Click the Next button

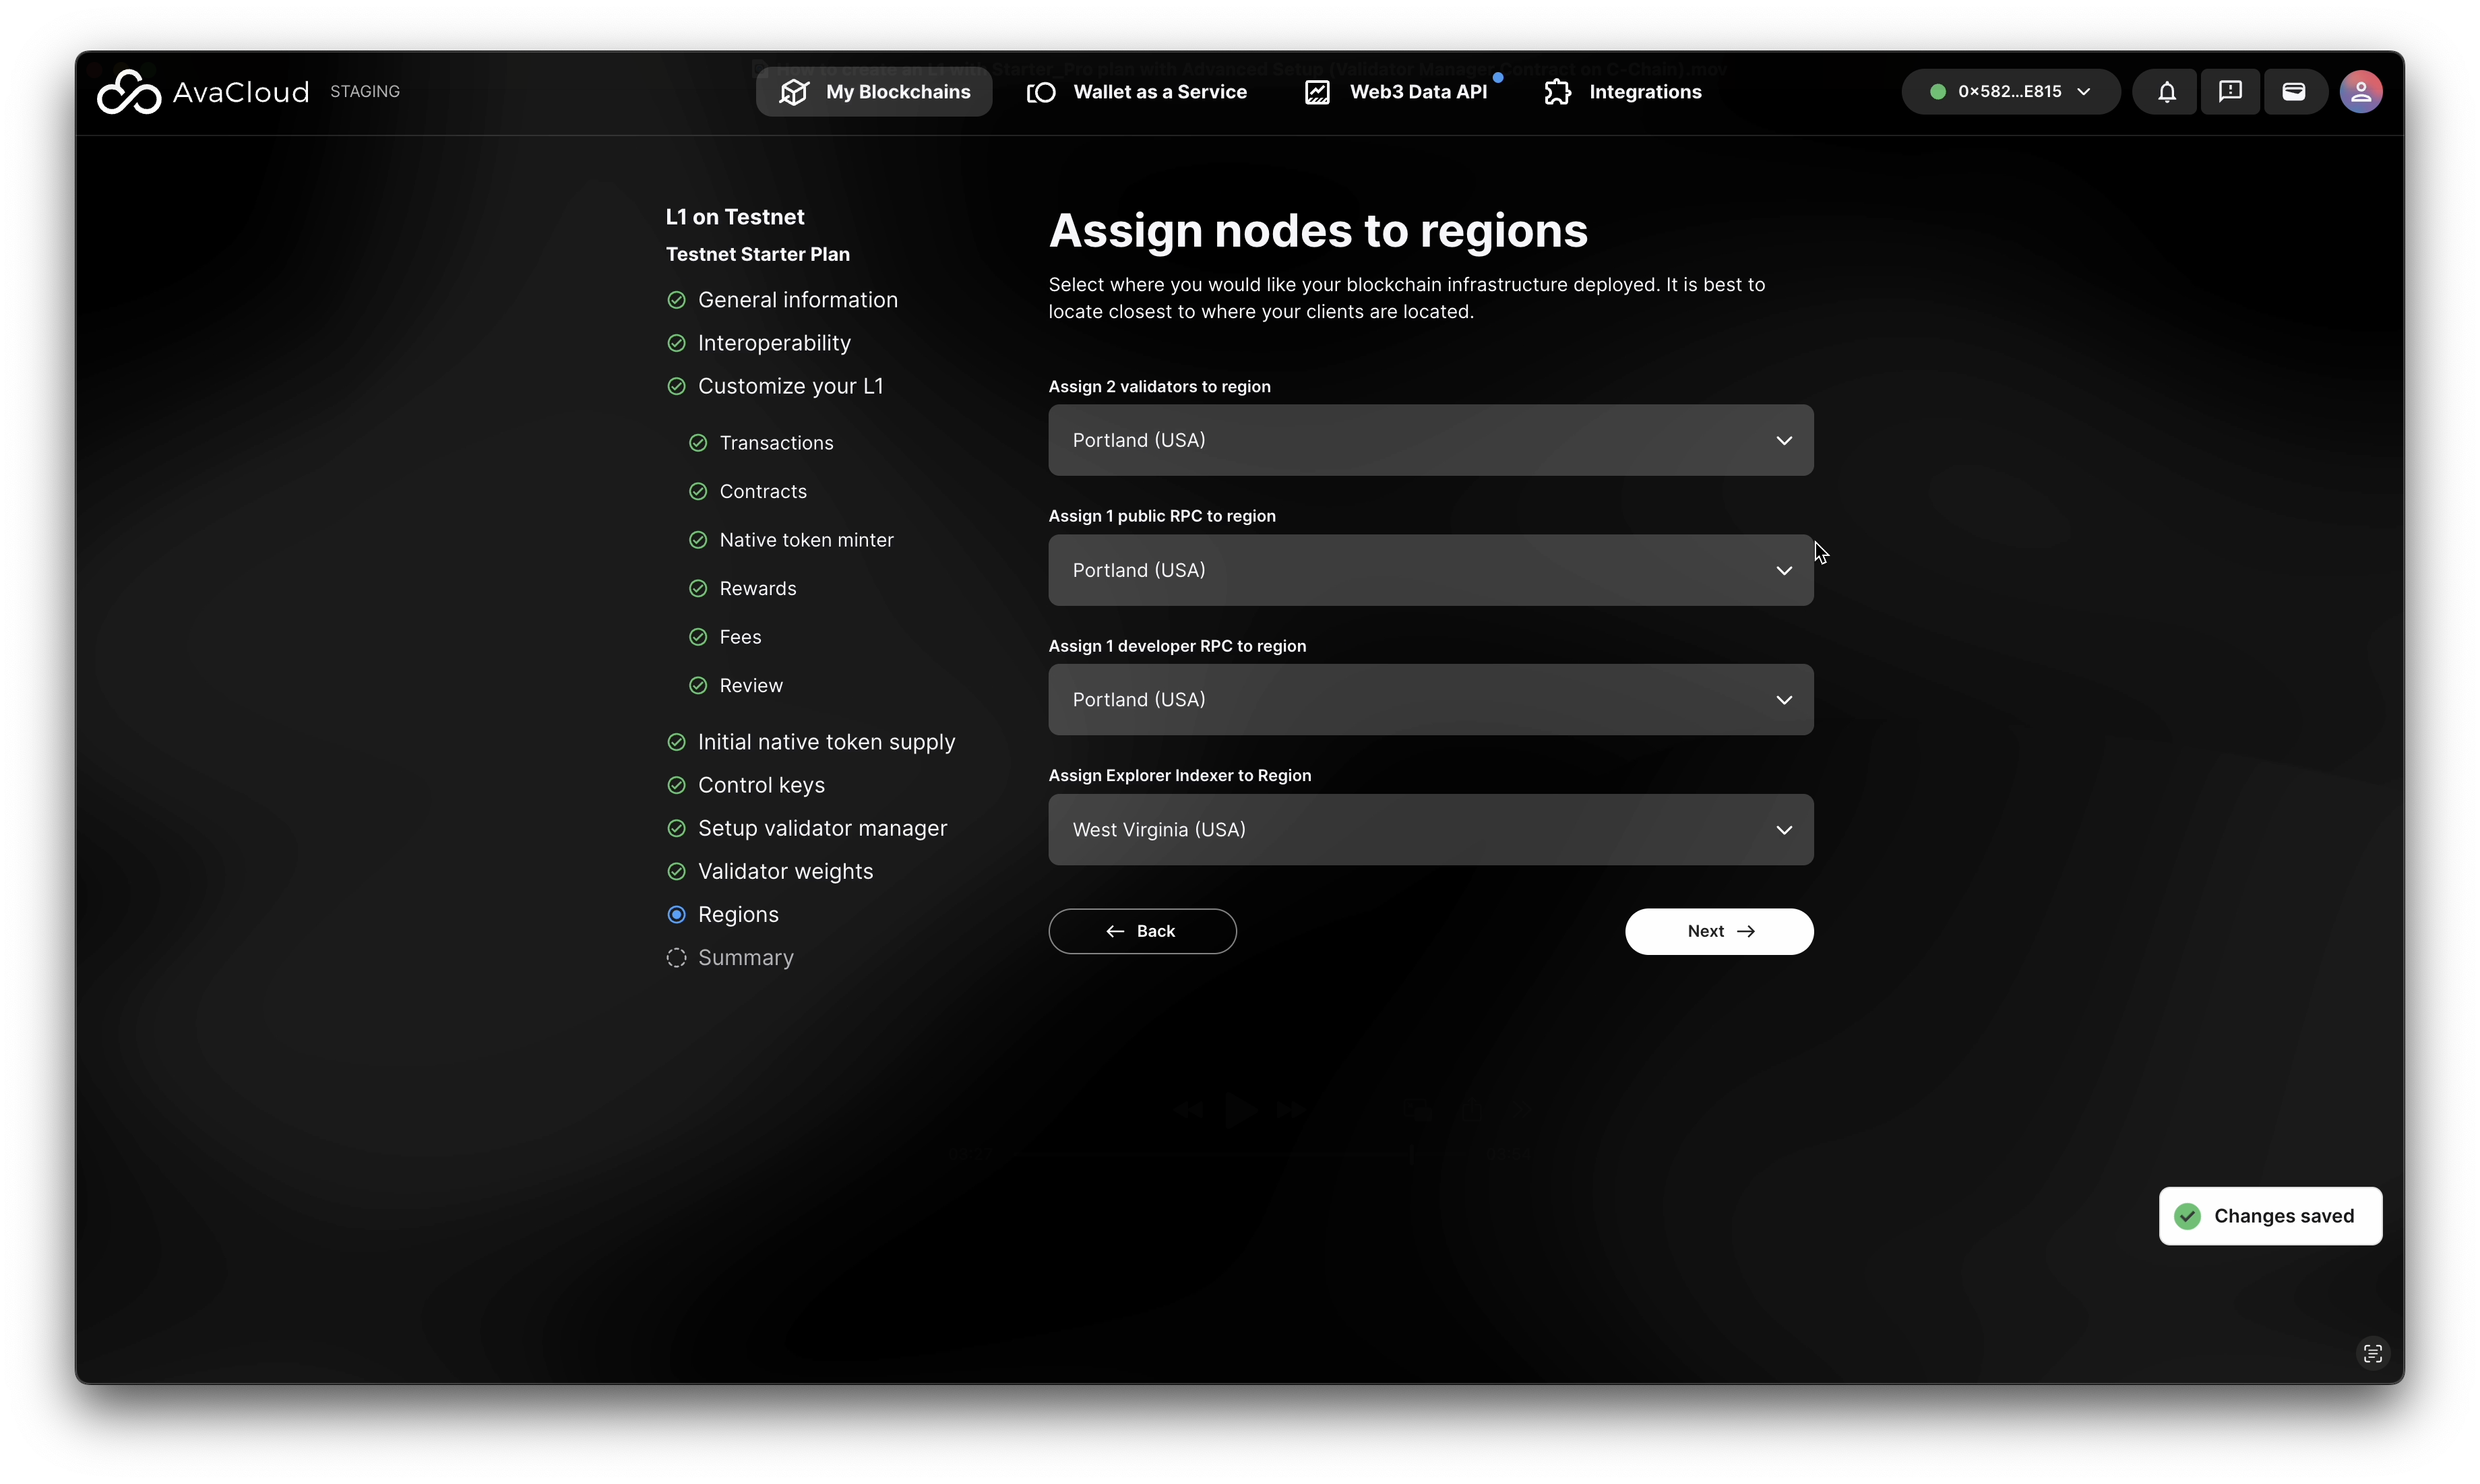point(1718,931)
